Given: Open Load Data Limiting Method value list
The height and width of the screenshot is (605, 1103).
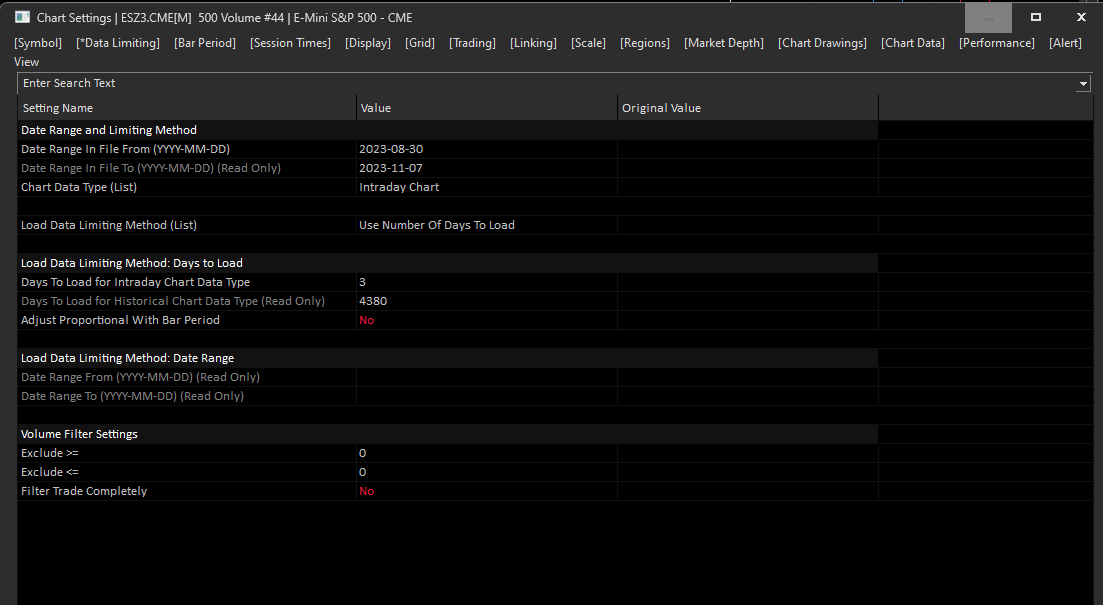Looking at the screenshot, I should coord(487,225).
